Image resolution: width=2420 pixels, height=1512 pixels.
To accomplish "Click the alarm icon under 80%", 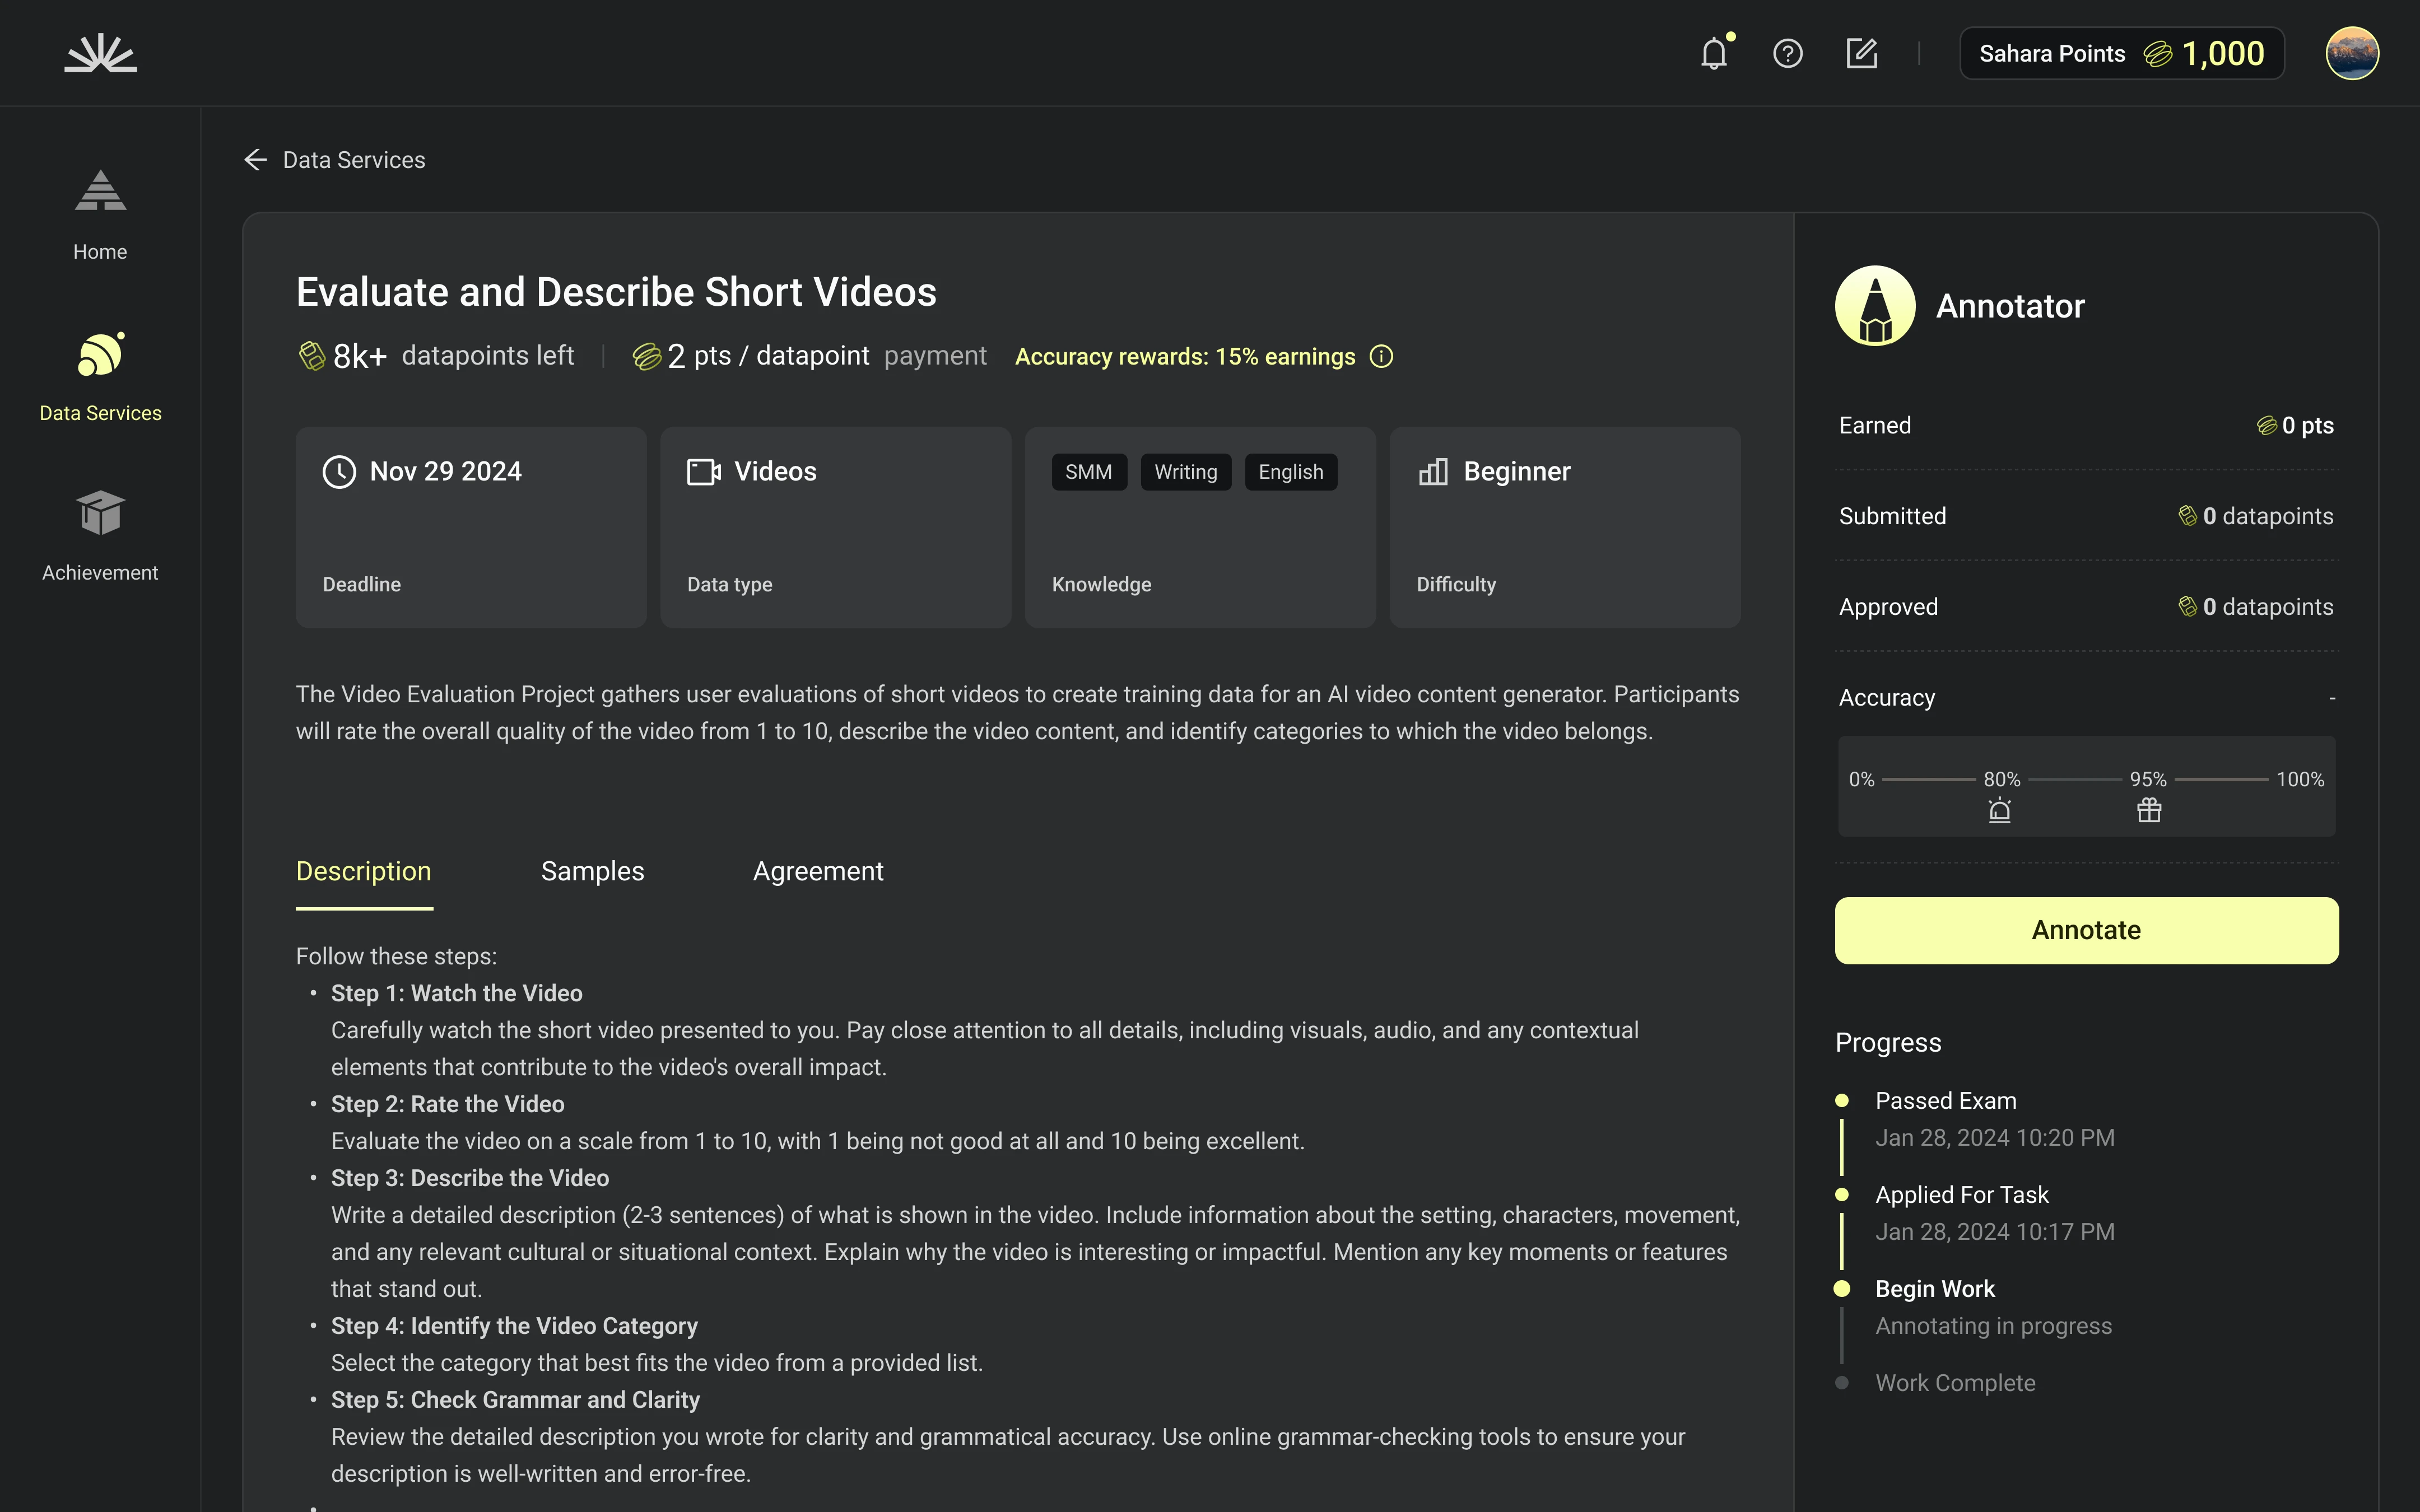I will click(x=2000, y=810).
